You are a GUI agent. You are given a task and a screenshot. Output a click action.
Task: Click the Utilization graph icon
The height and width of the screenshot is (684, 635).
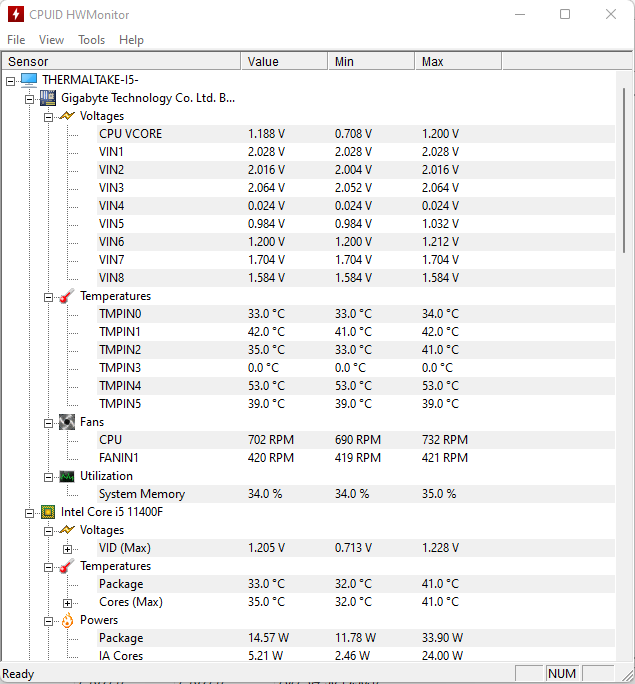67,476
